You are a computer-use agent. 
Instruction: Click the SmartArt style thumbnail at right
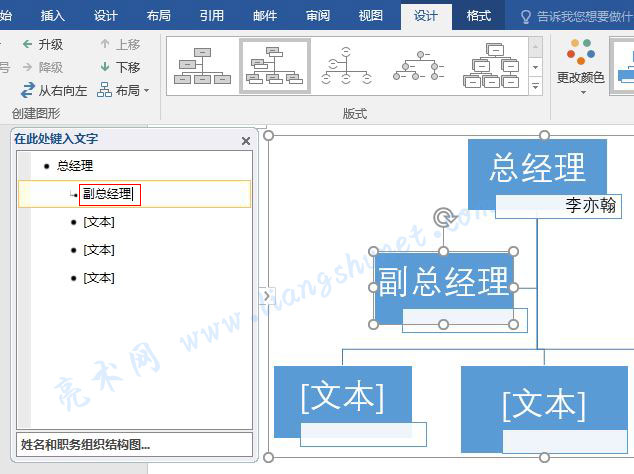[x=622, y=66]
